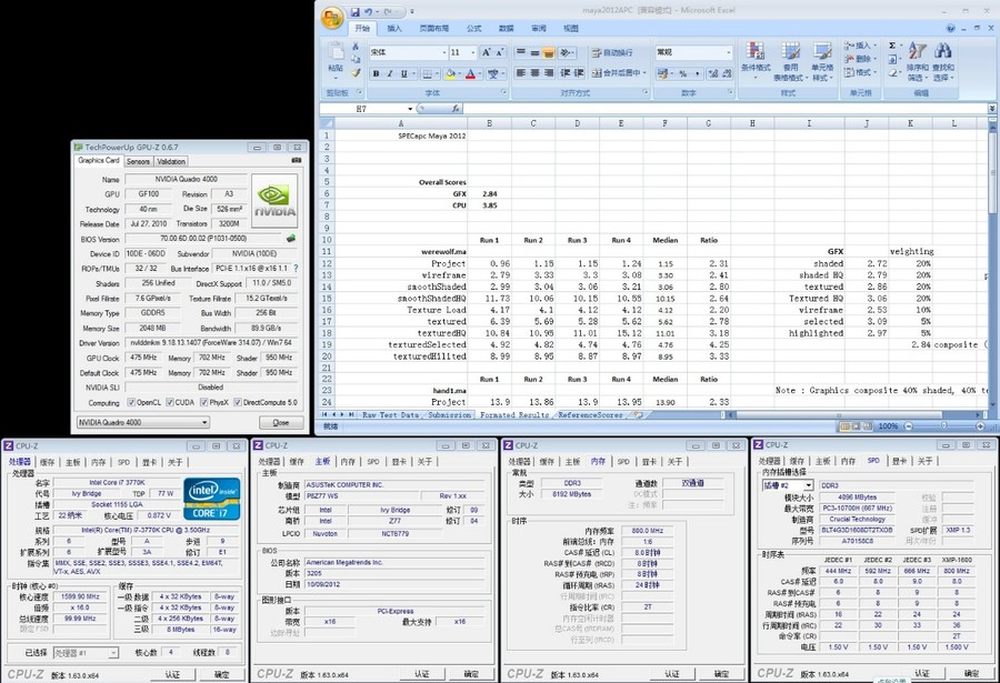Open the round Office button in Excel
Image resolution: width=1000 pixels, height=683 pixels.
332,18
